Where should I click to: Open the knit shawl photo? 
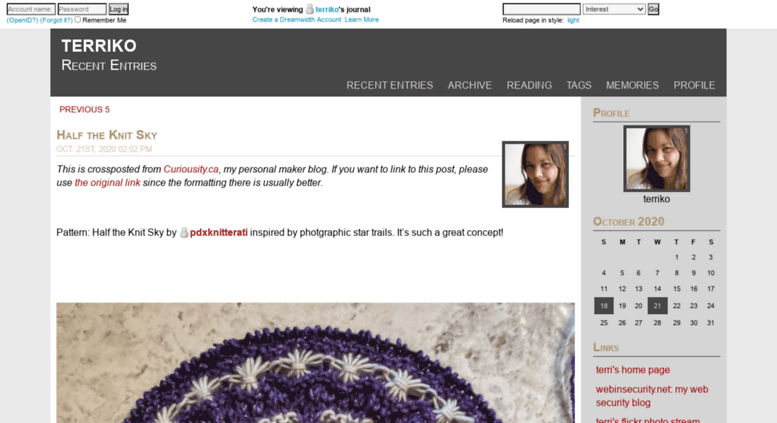click(316, 363)
